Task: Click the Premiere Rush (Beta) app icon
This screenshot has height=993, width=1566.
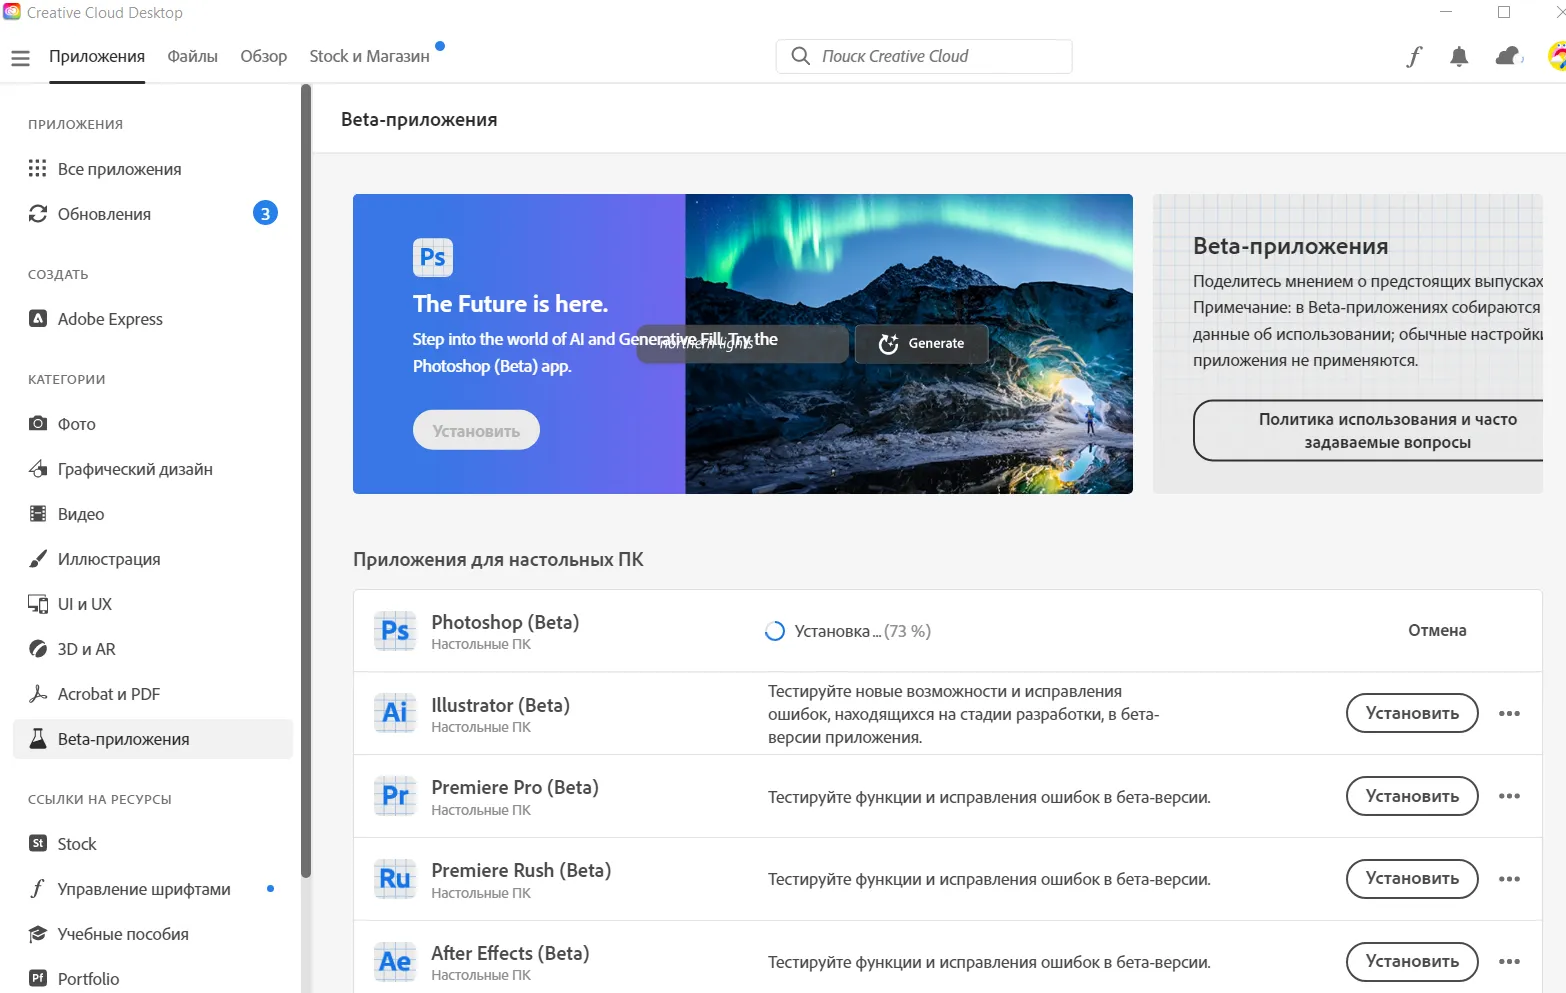Action: click(395, 879)
